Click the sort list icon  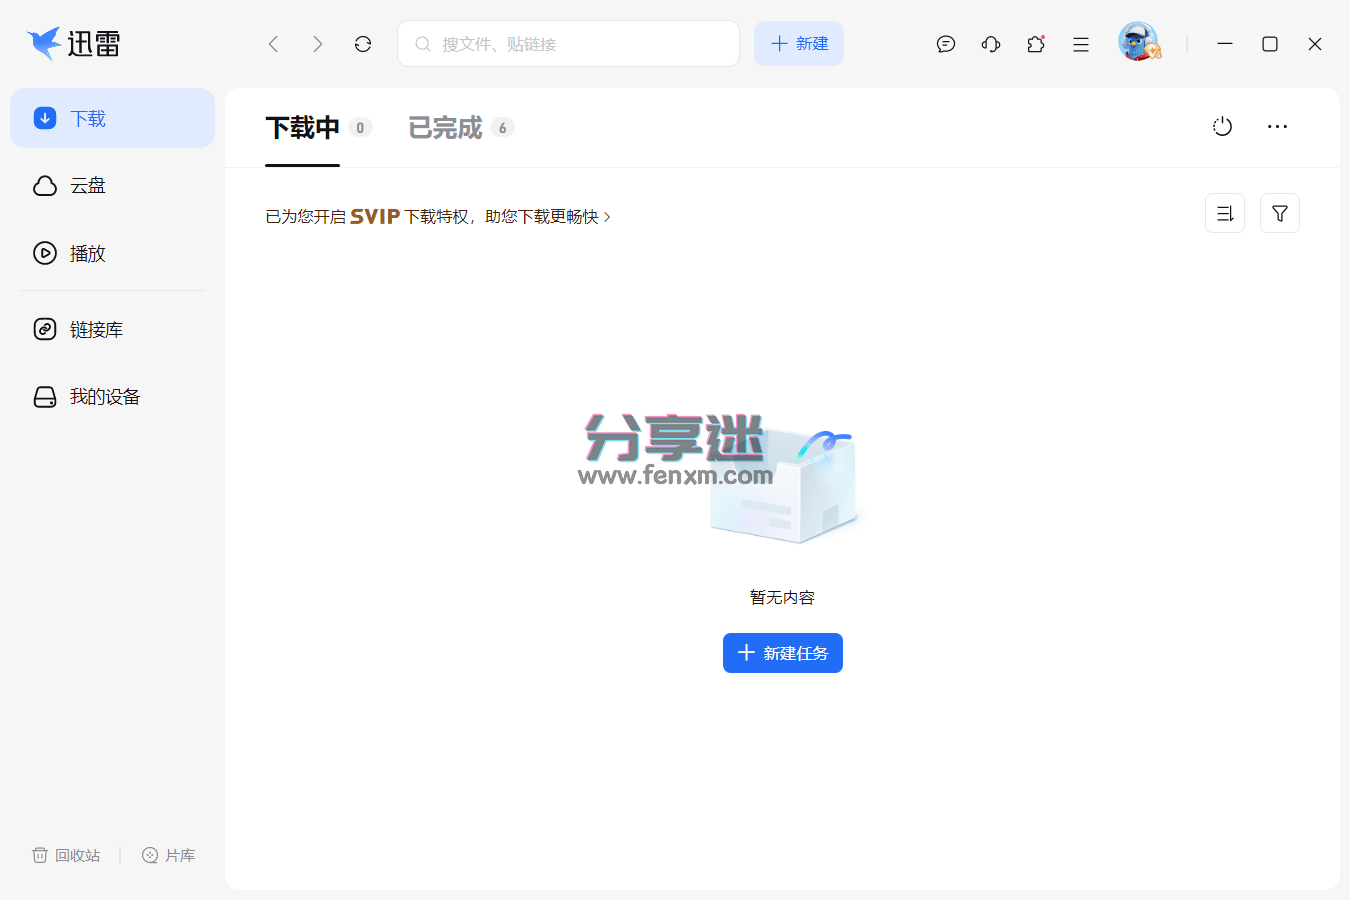(1225, 213)
